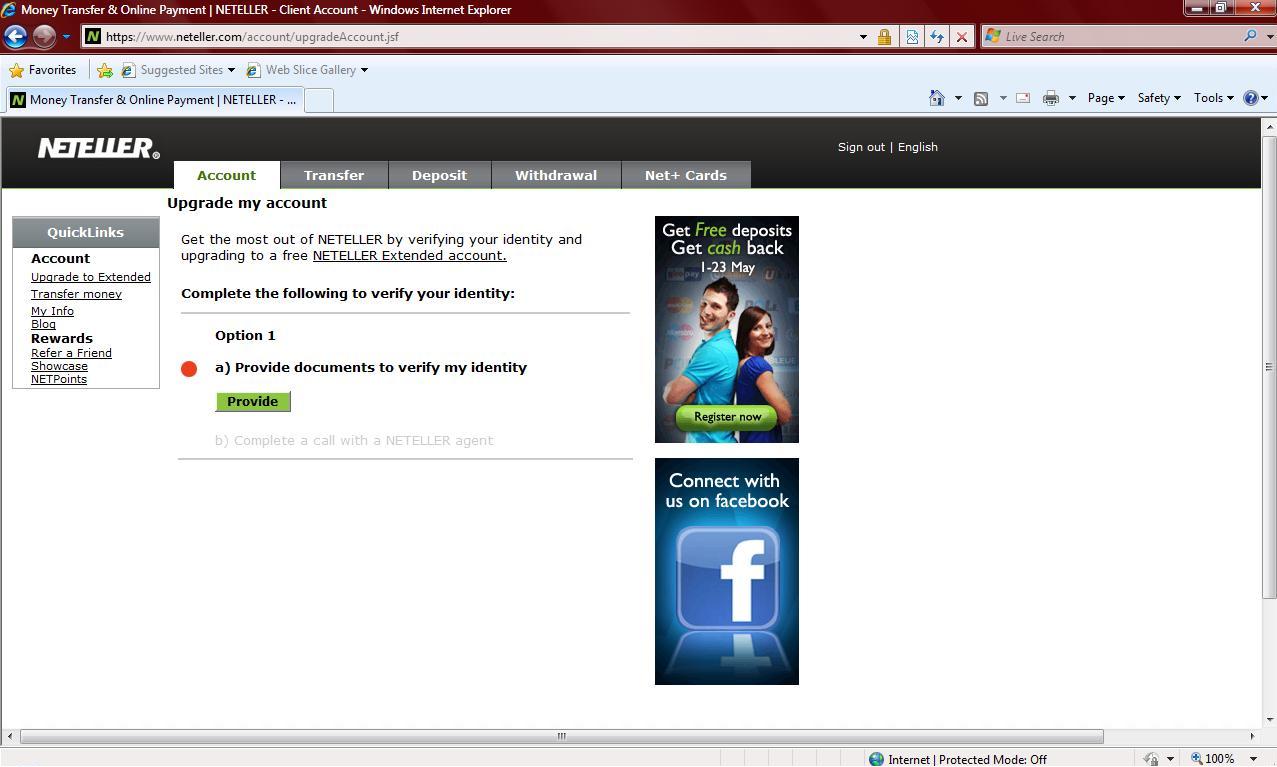The width and height of the screenshot is (1277, 767).
Task: Open Transfer money quicklink
Action: click(76, 294)
